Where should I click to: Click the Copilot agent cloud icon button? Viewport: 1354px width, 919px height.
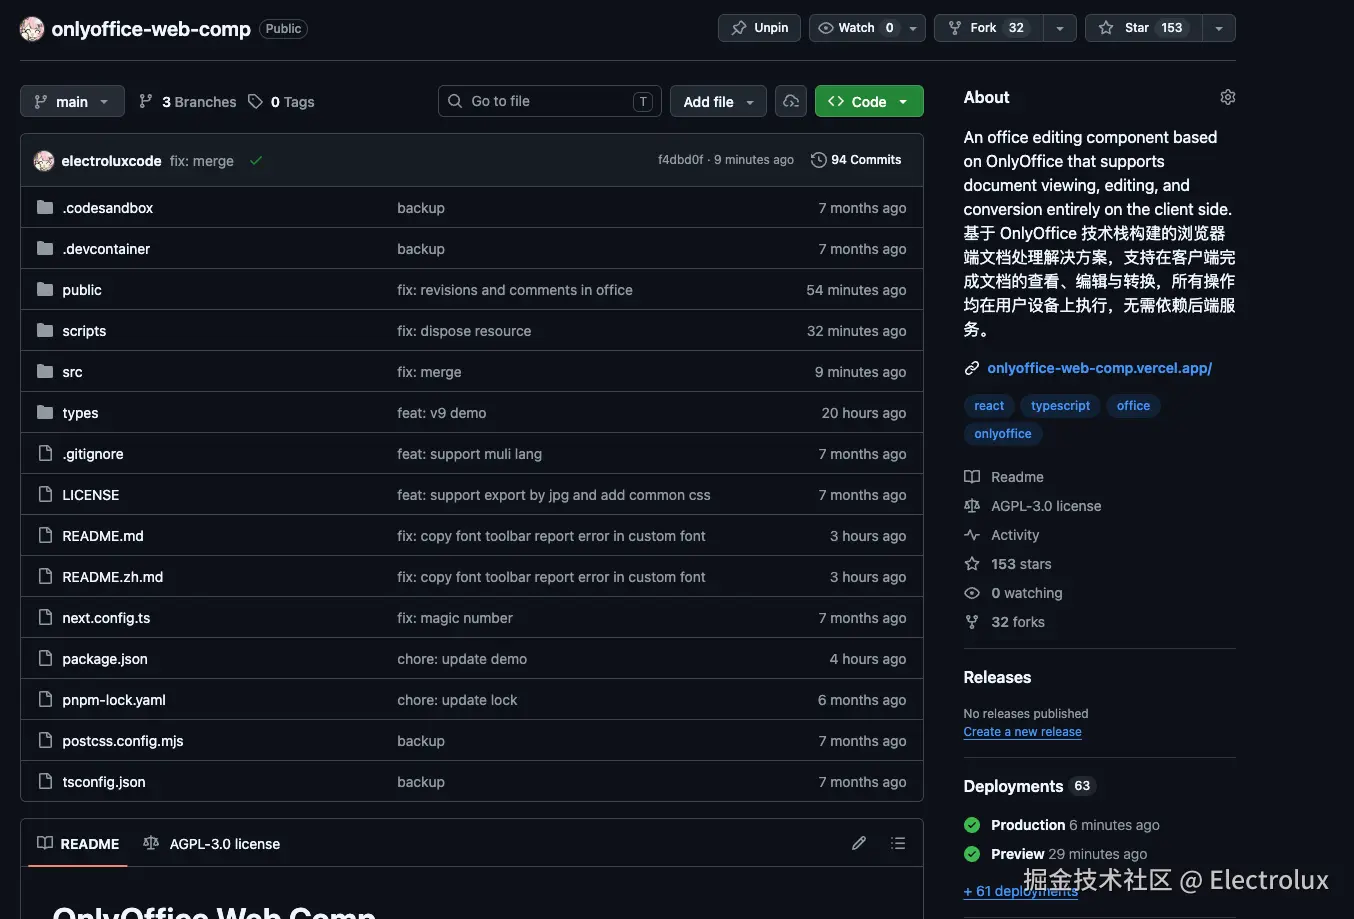(791, 101)
